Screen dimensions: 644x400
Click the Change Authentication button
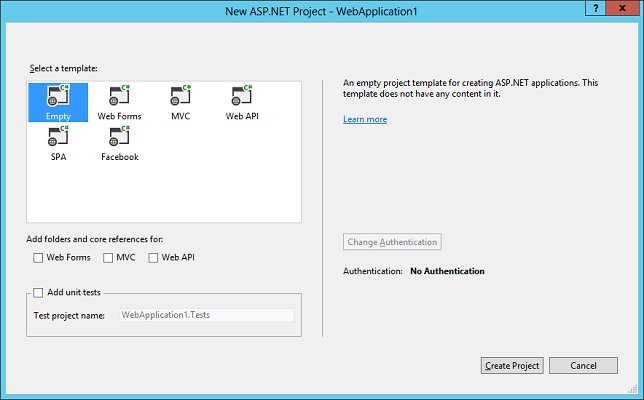coord(392,242)
